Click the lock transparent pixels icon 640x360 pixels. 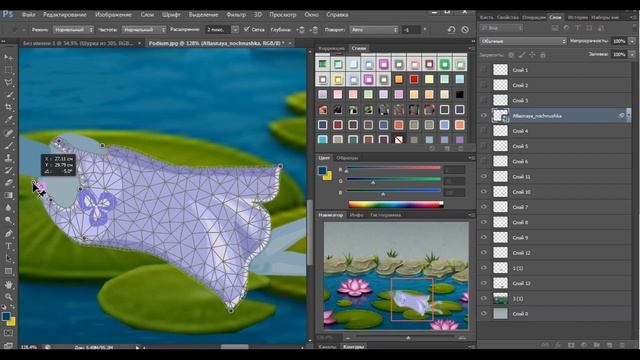tap(511, 55)
